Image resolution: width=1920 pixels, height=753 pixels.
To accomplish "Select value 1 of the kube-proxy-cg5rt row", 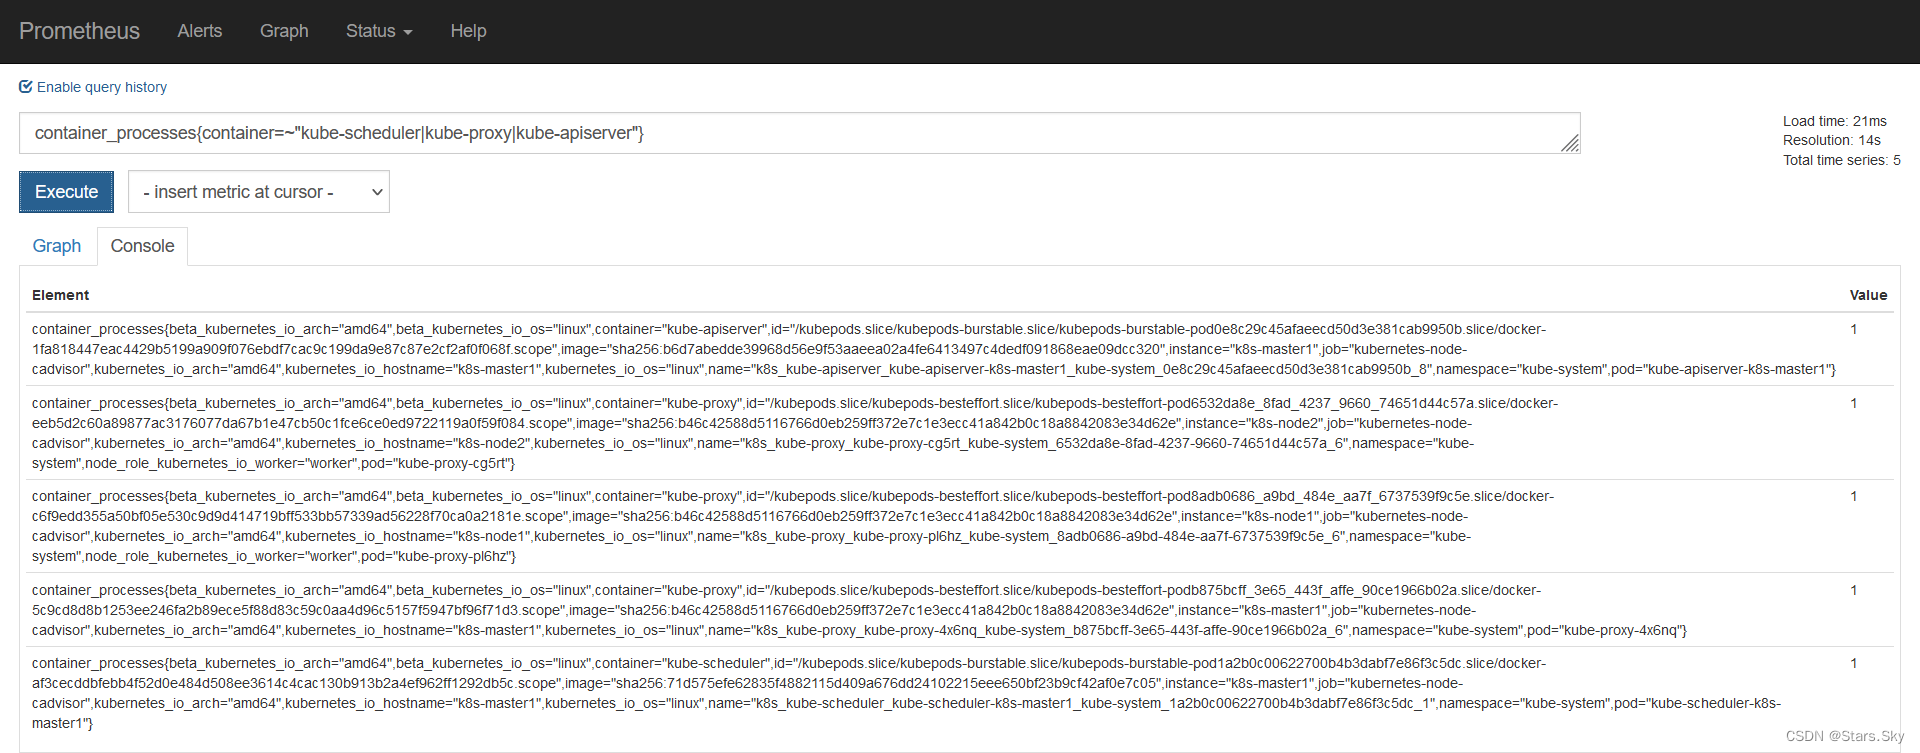I will click(1853, 403).
